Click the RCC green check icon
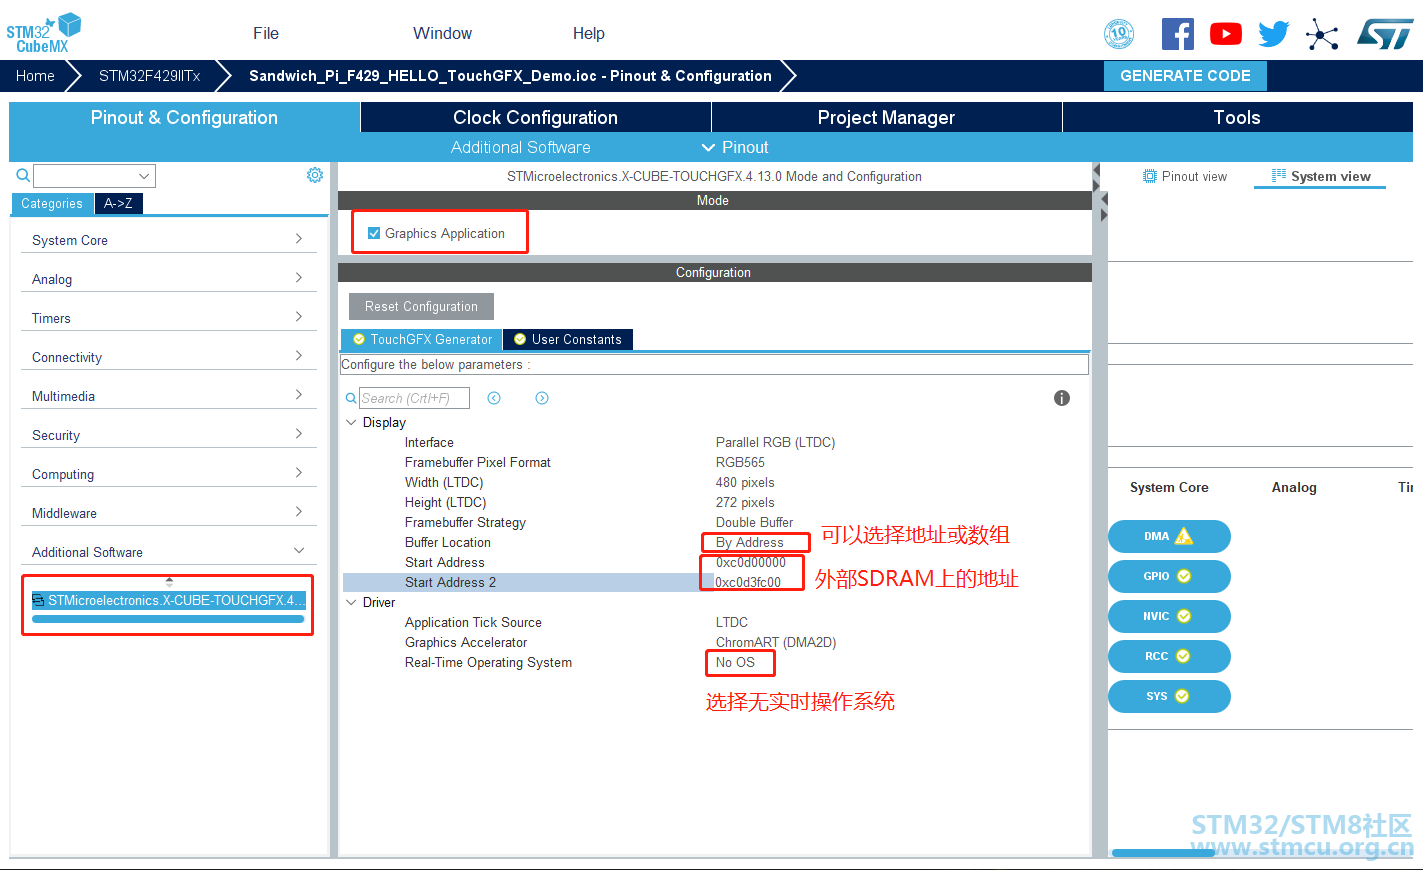This screenshot has width=1423, height=870. point(1183,656)
